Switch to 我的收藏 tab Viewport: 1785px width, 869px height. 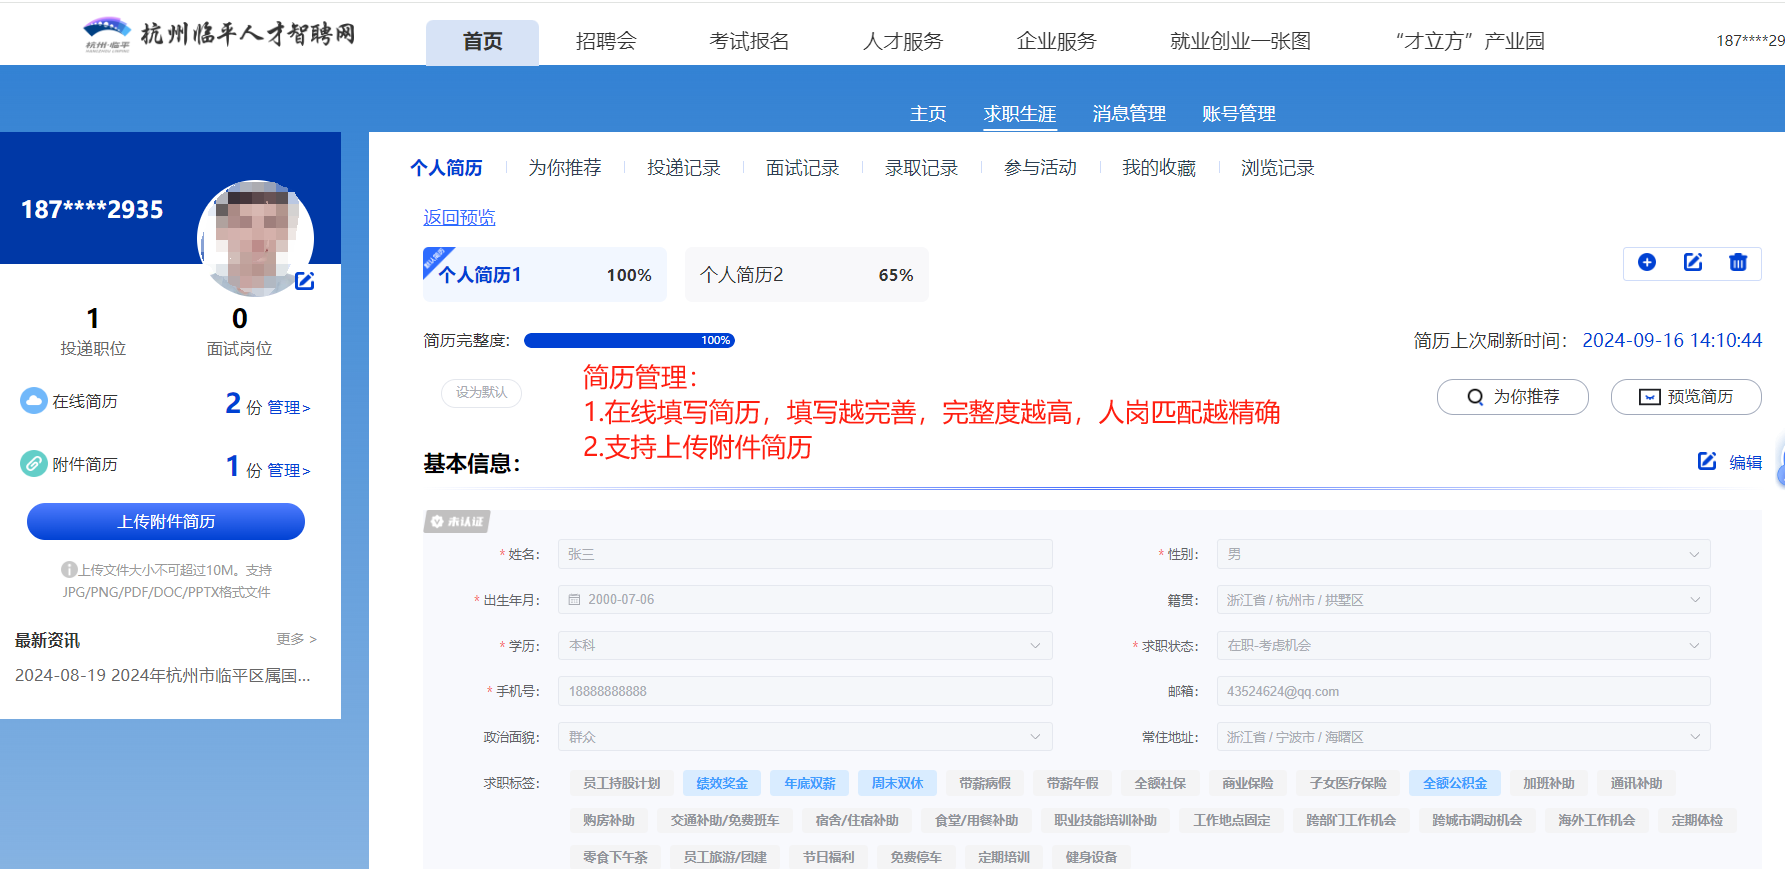pos(1159,168)
